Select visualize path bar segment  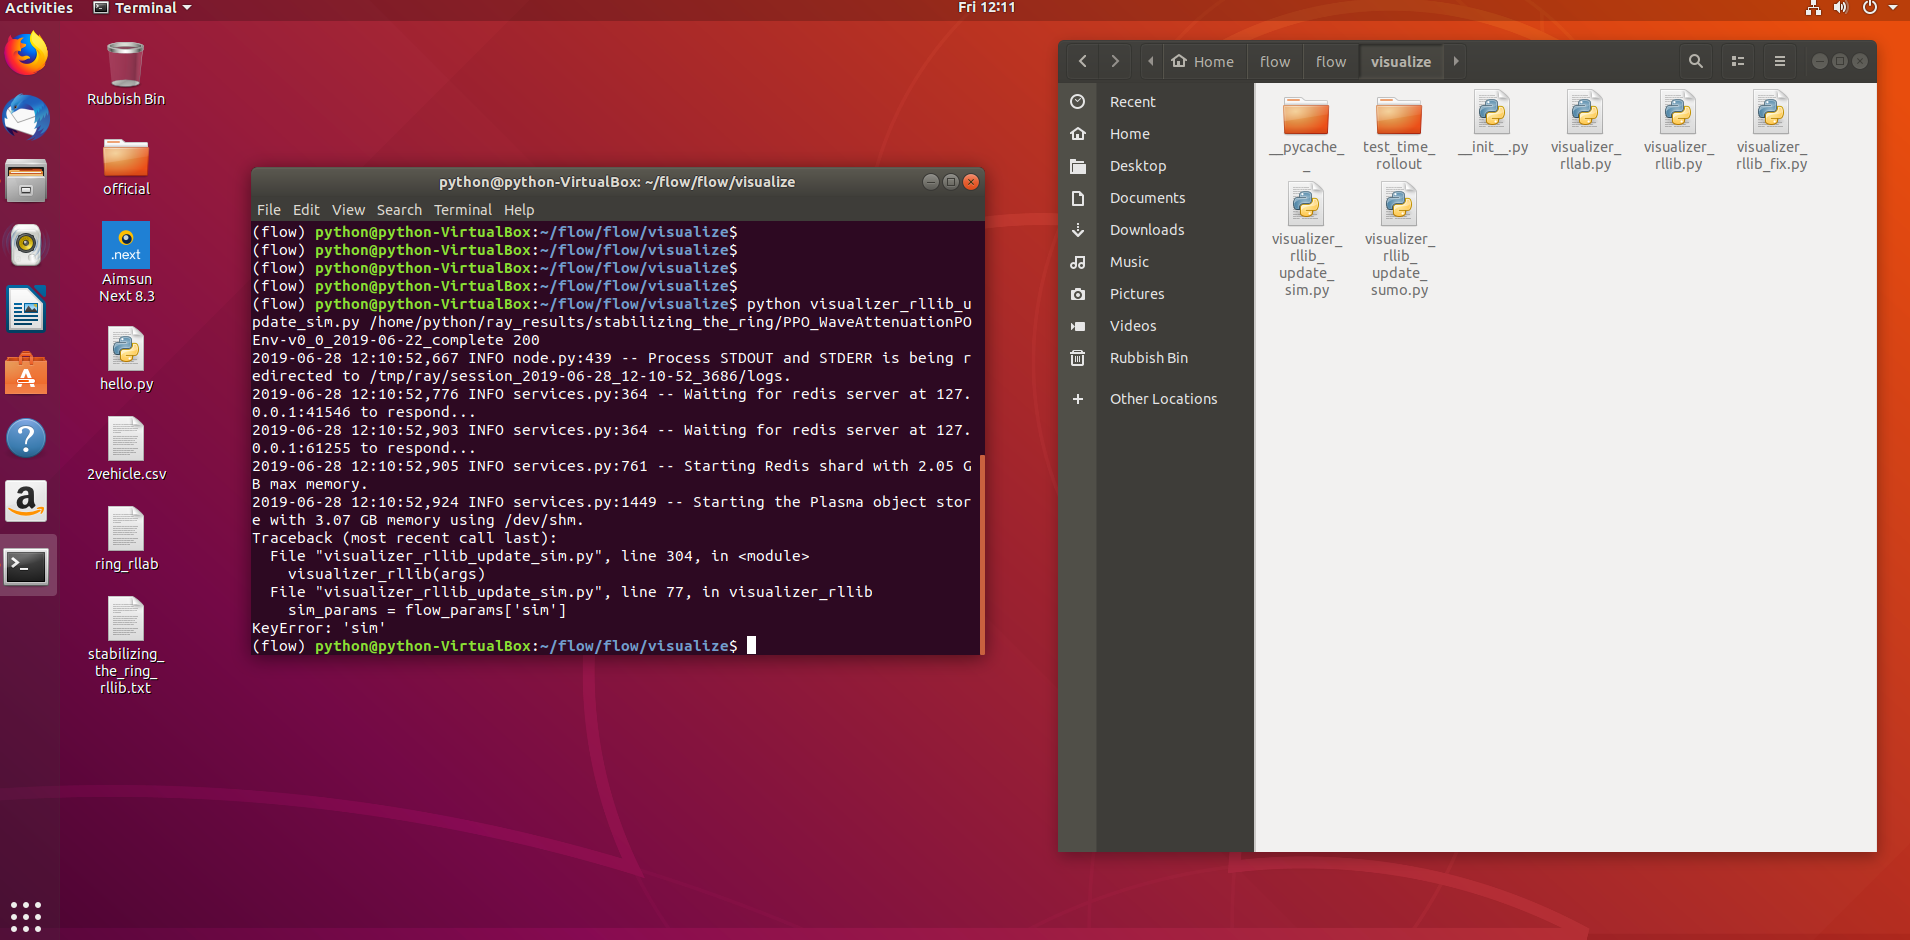coord(1401,61)
